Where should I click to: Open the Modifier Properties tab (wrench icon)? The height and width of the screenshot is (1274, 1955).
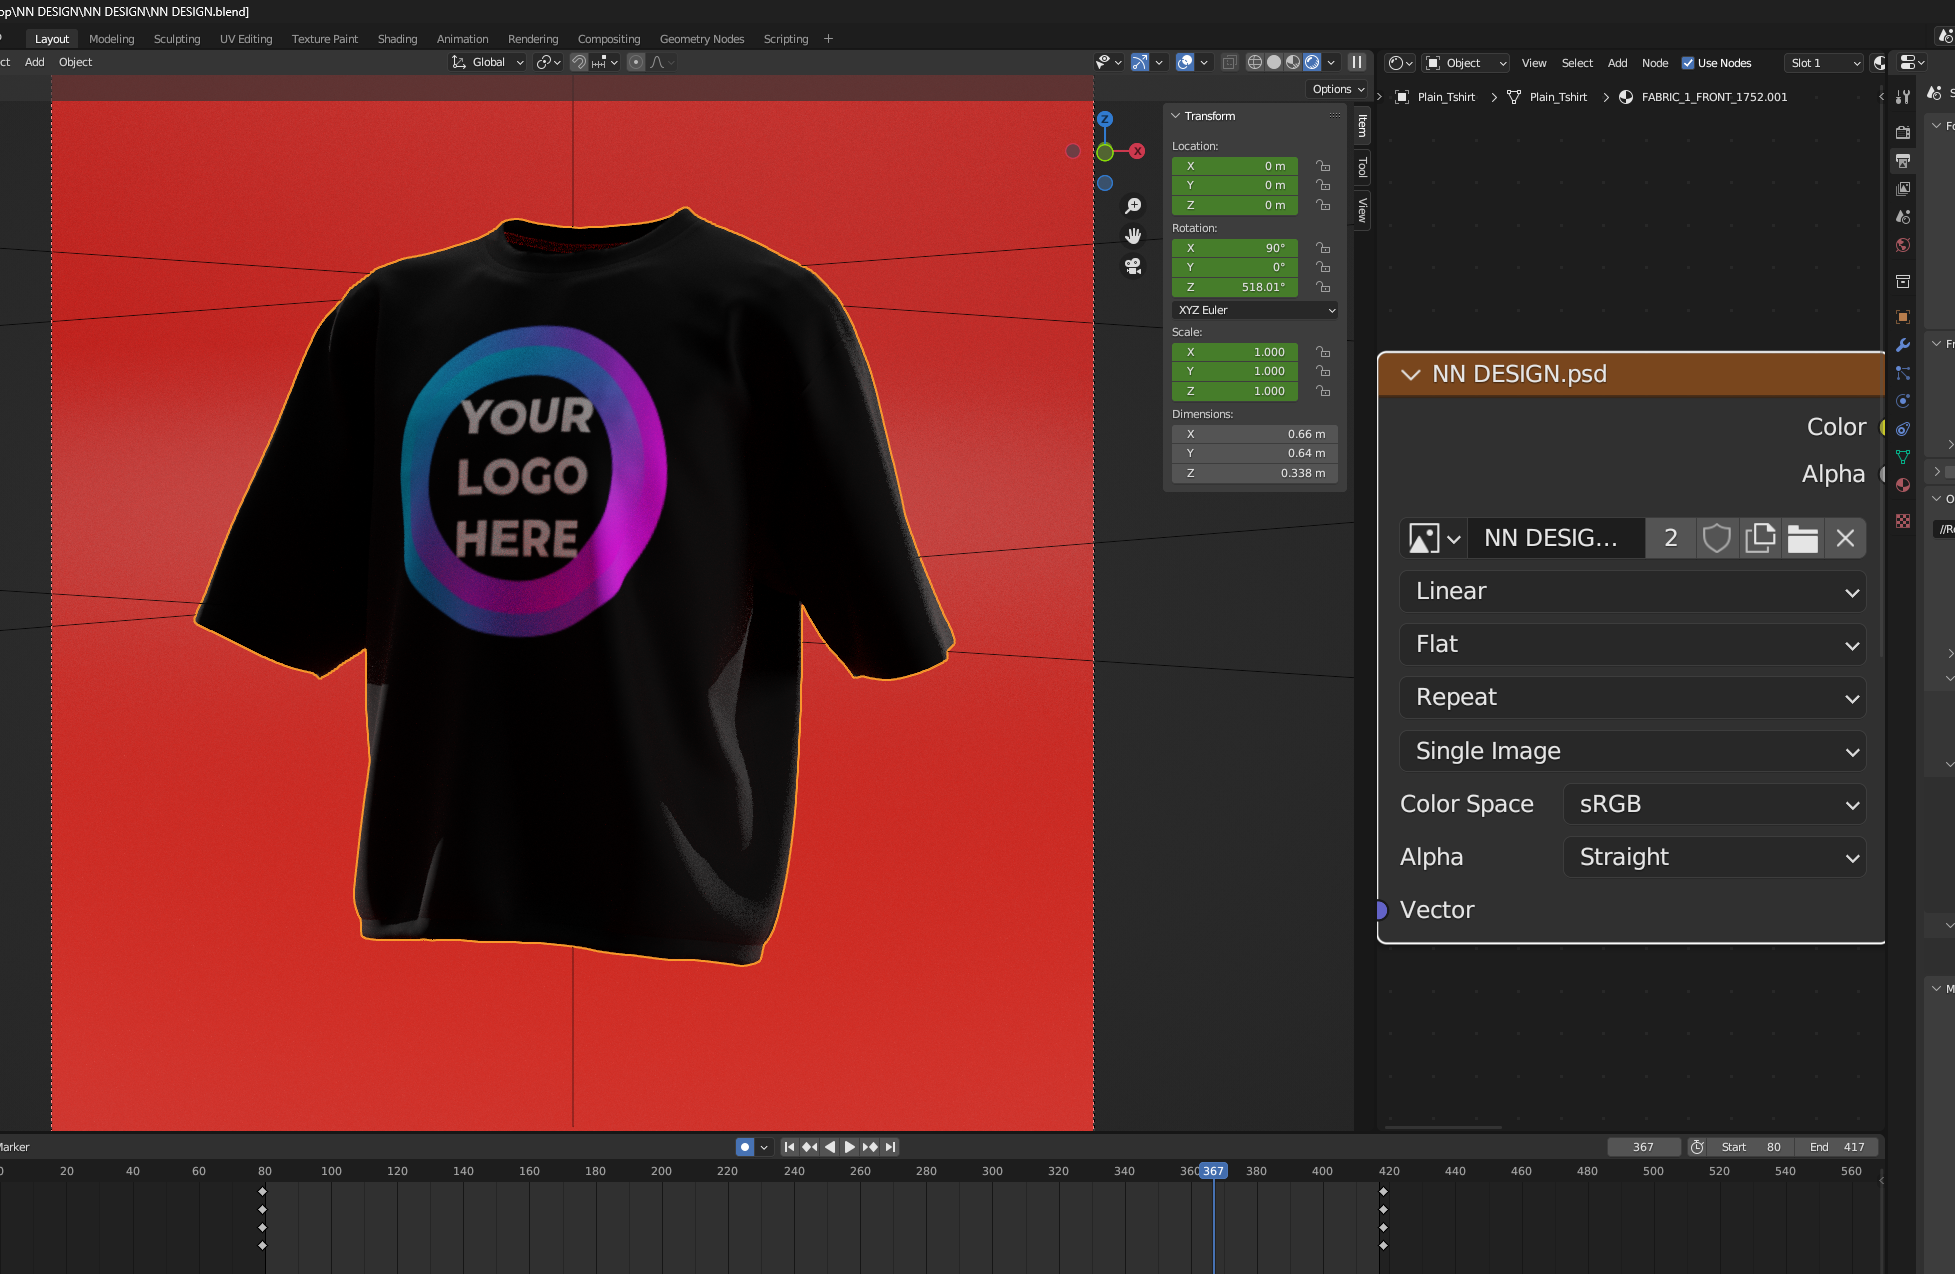click(x=1903, y=344)
